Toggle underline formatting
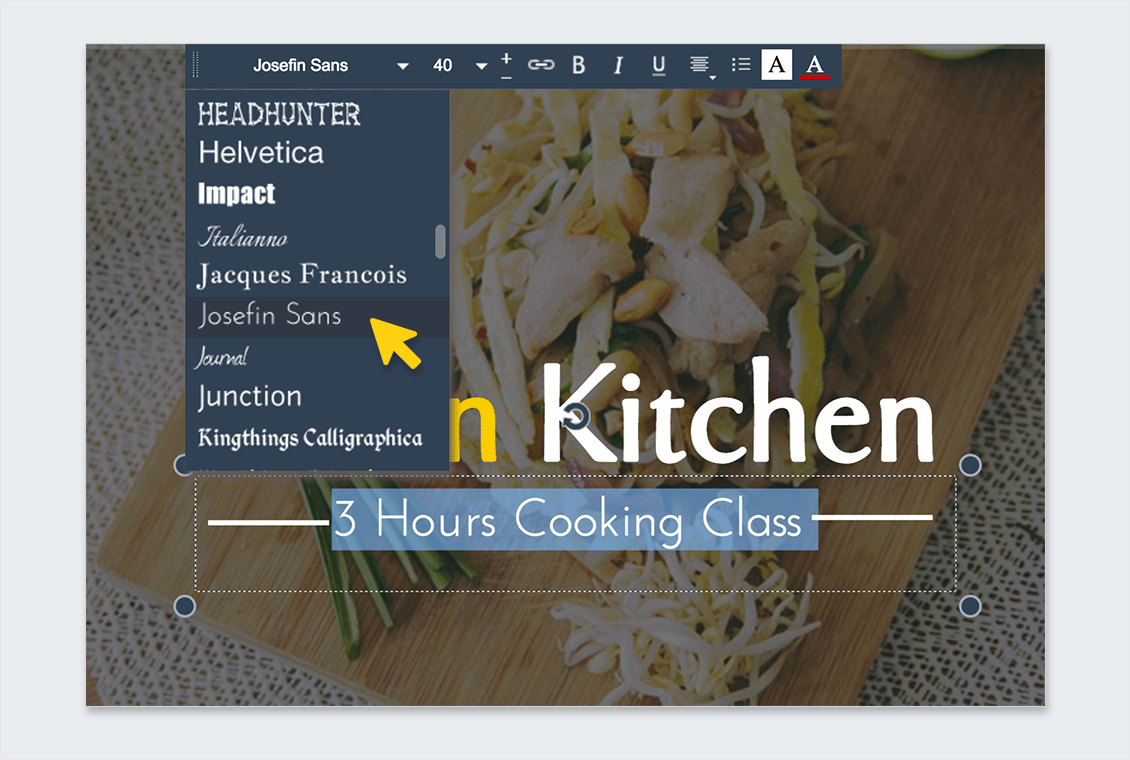This screenshot has height=760, width=1130. [x=658, y=65]
